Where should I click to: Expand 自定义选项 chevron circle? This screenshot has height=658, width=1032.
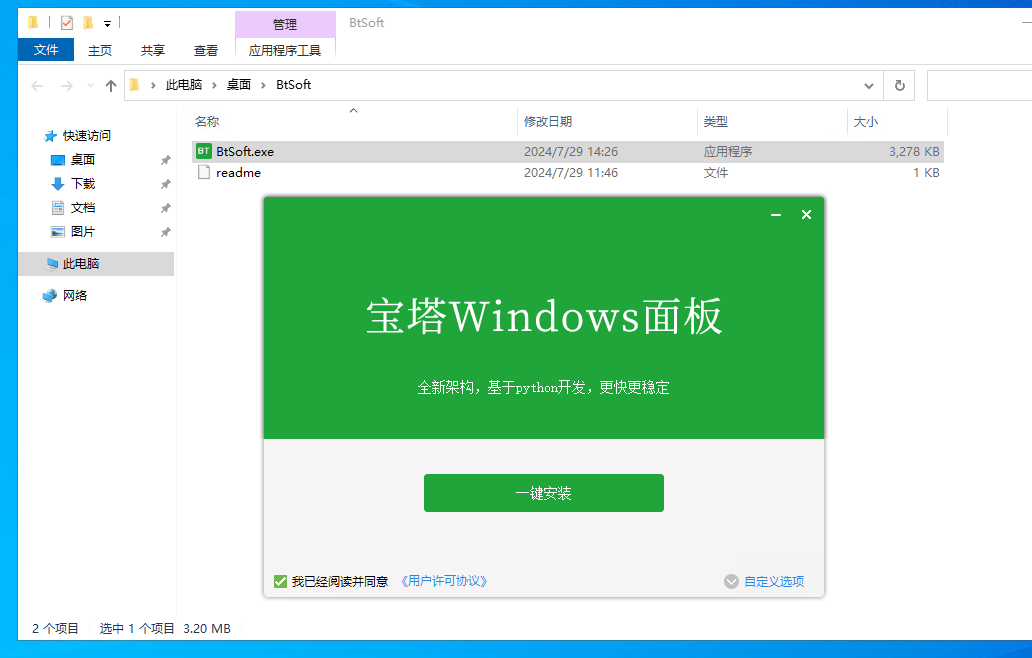(x=731, y=582)
